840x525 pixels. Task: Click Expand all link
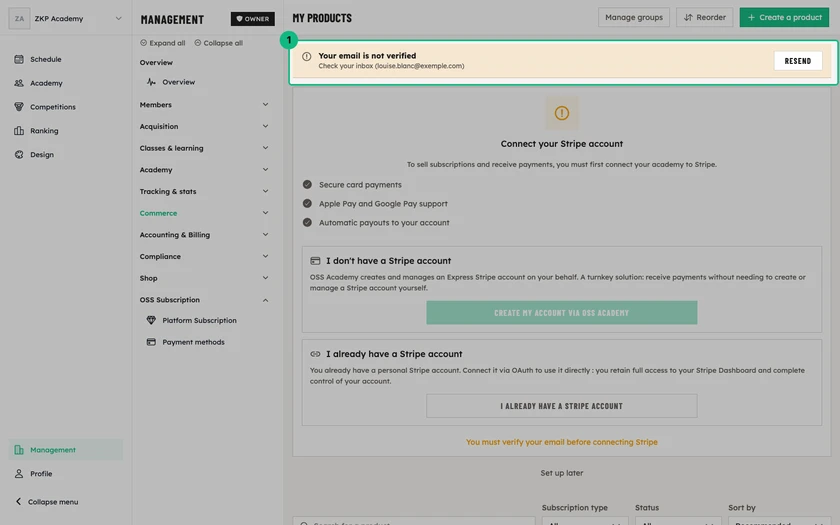(x=162, y=43)
